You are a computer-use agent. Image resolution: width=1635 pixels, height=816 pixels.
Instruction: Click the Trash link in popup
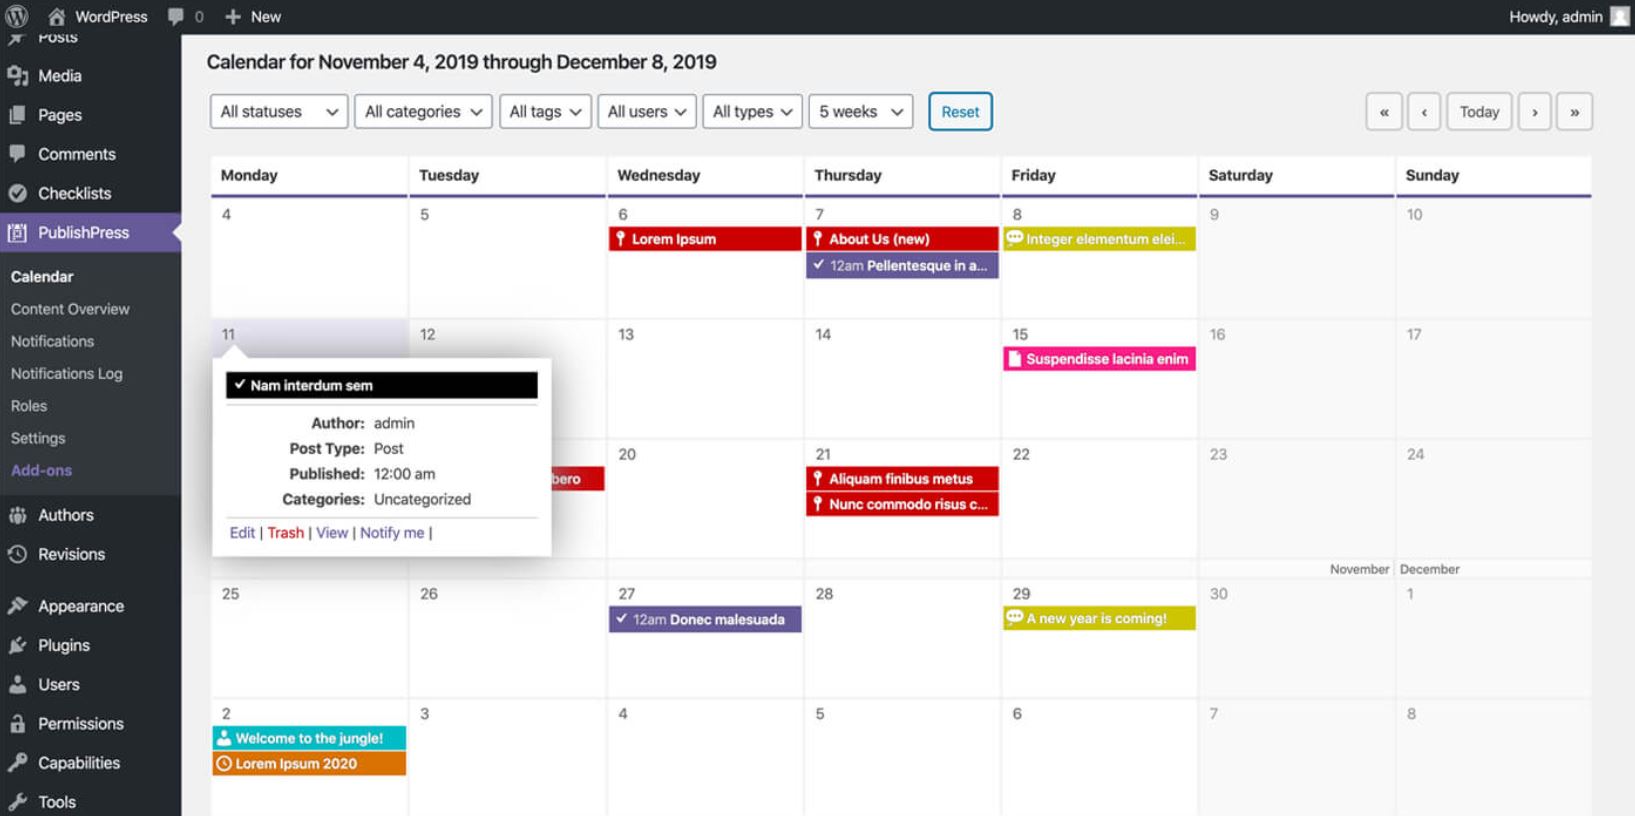point(285,533)
